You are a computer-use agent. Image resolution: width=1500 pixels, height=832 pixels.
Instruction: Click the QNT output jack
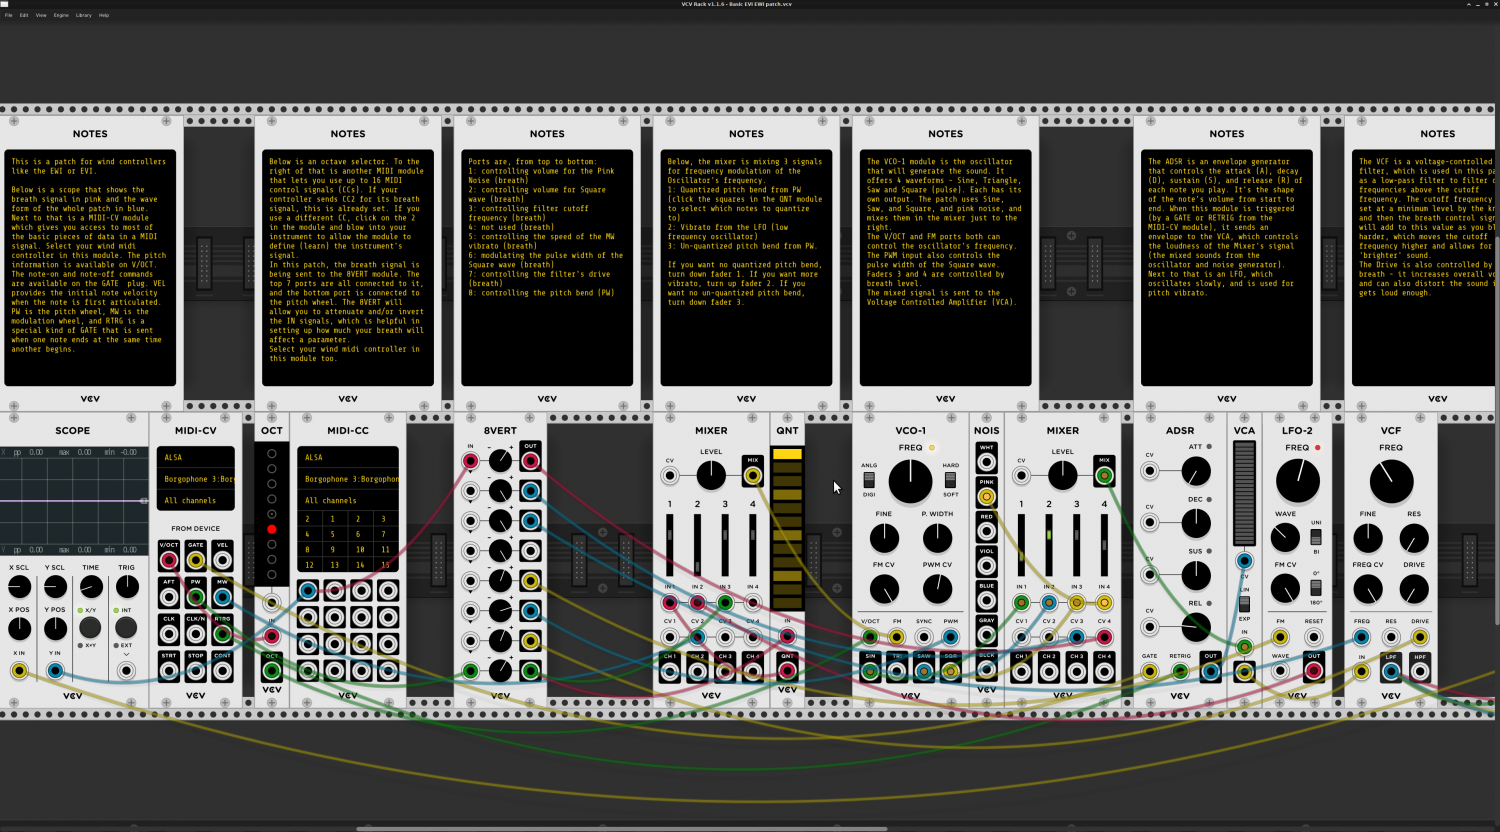[x=788, y=671]
